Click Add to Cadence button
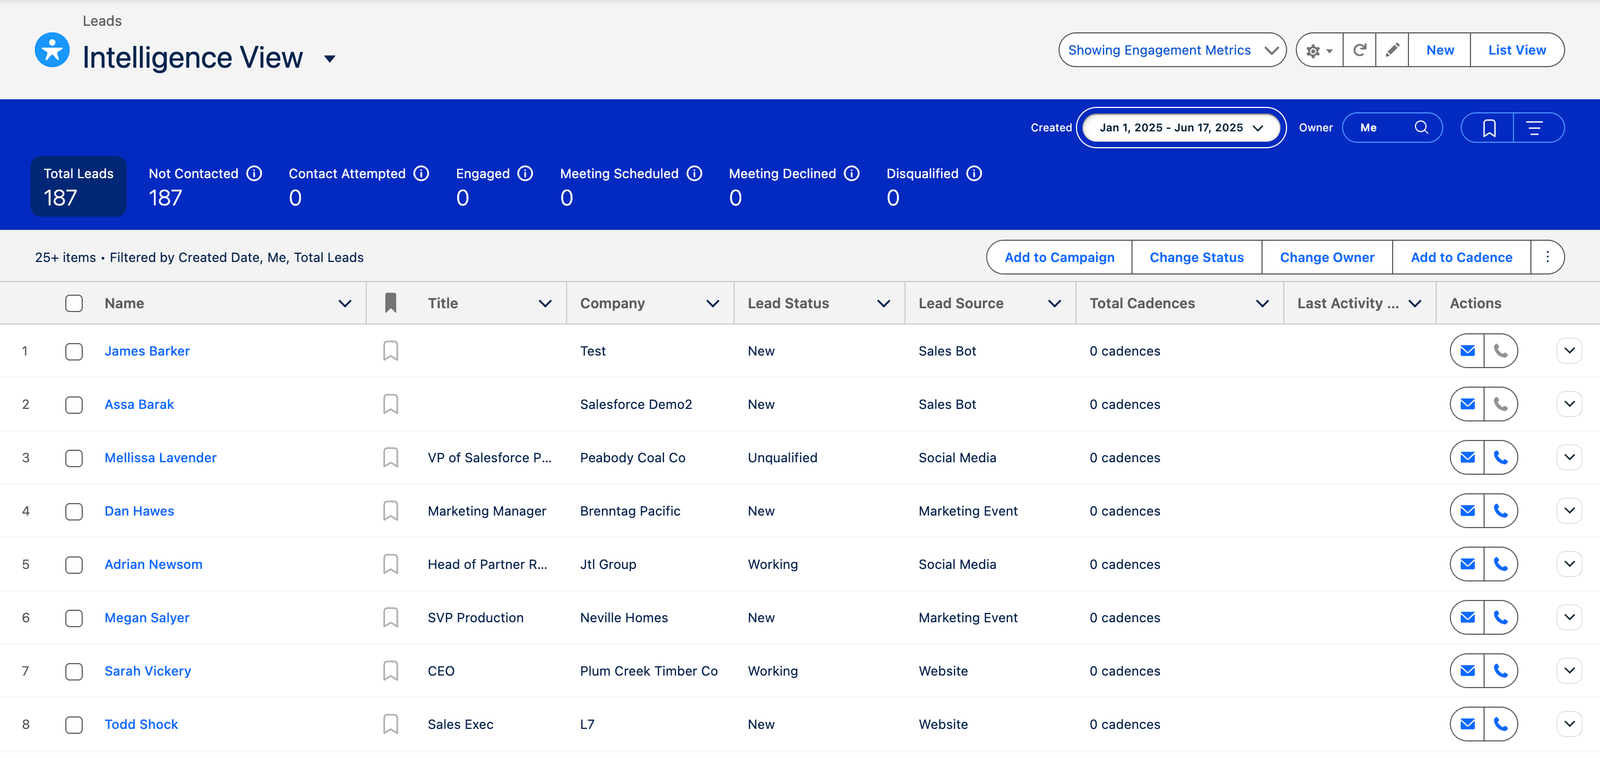Screen dimensions: 1600x758 (1461, 257)
